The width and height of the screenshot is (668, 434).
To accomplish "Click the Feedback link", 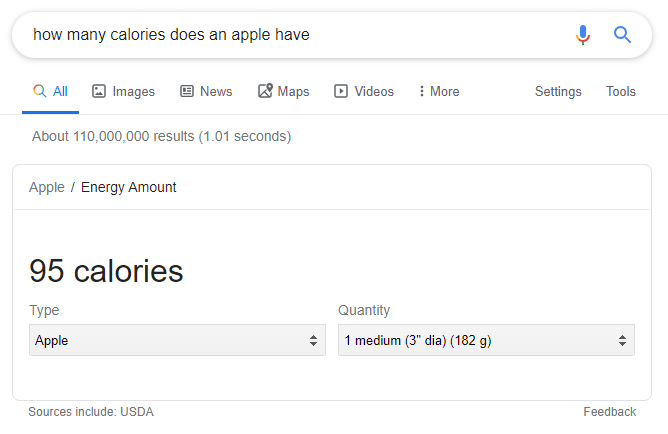I will tap(610, 412).
